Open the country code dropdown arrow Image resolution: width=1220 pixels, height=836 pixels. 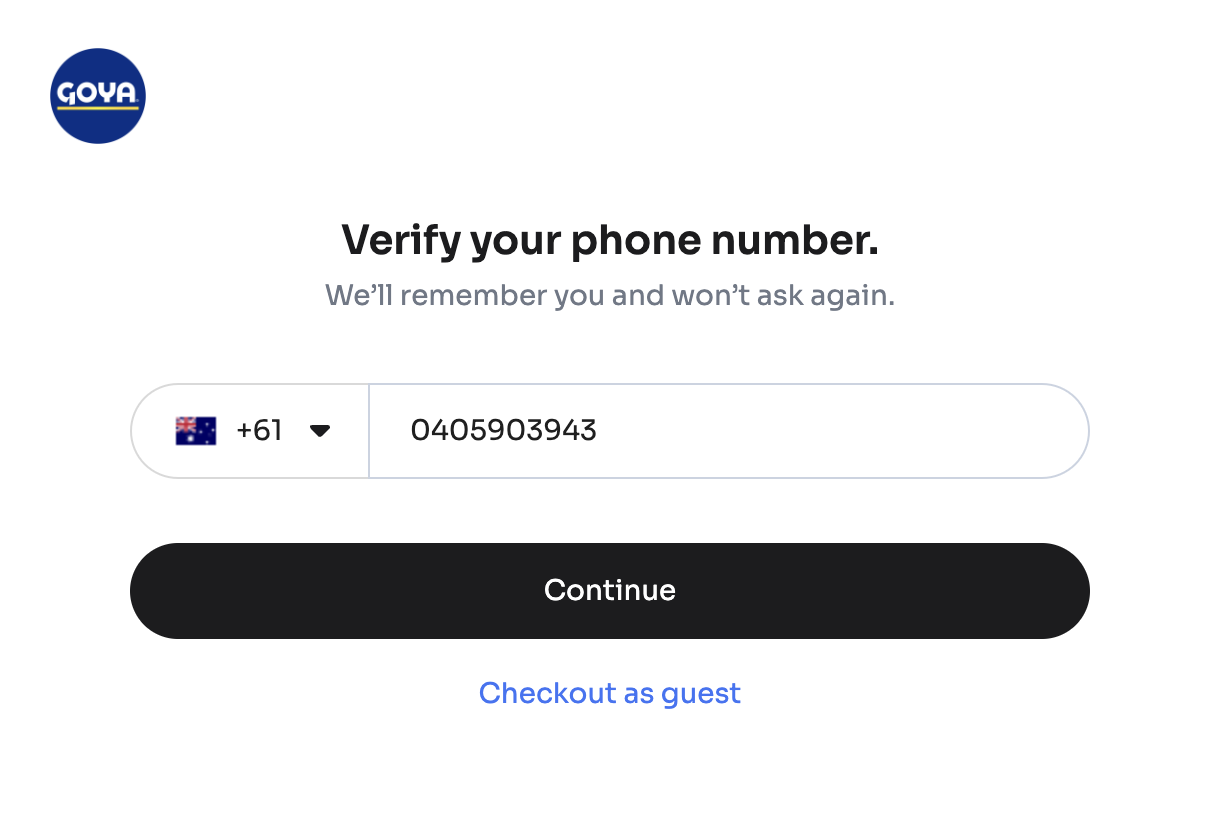pyautogui.click(x=320, y=431)
